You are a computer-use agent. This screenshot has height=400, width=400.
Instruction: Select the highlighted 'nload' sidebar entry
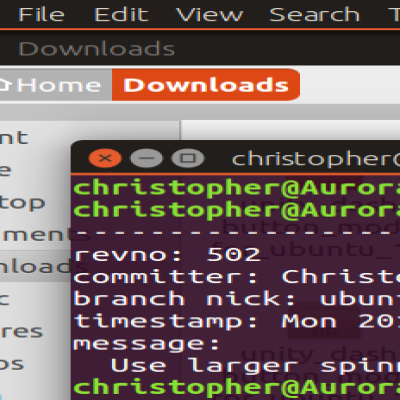[x=35, y=267]
